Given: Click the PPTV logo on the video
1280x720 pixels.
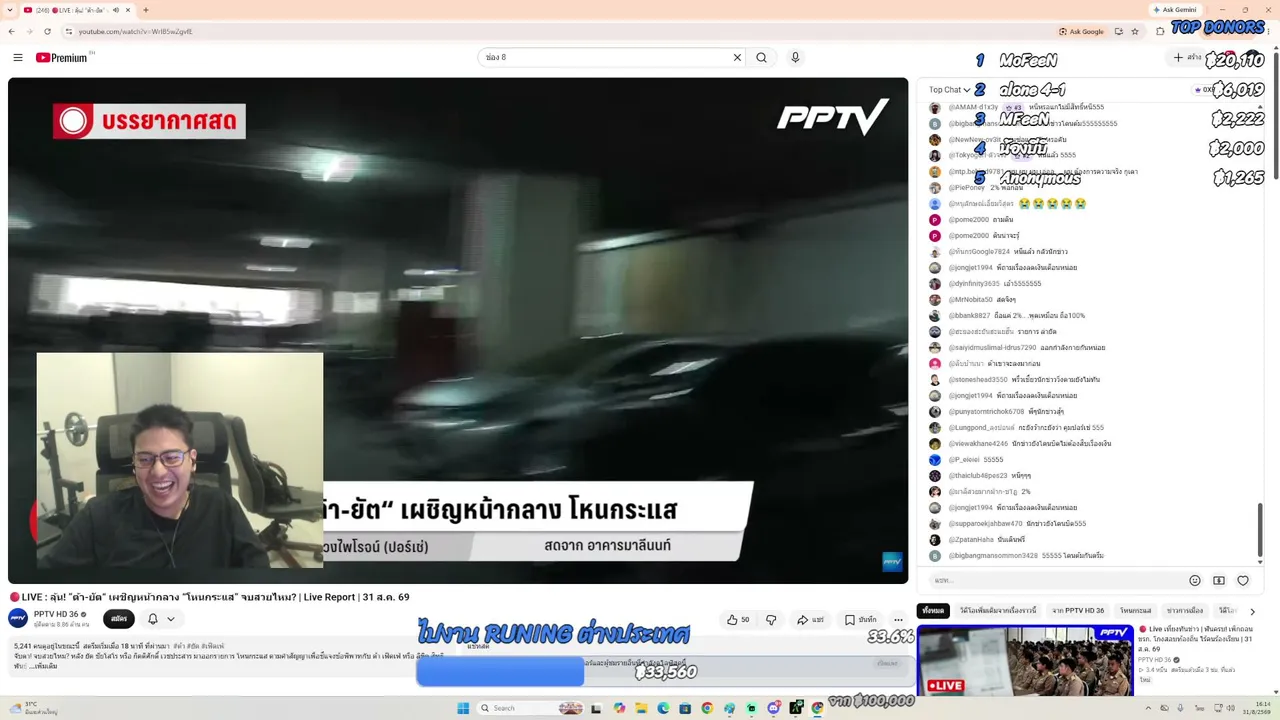Looking at the screenshot, I should tap(833, 117).
